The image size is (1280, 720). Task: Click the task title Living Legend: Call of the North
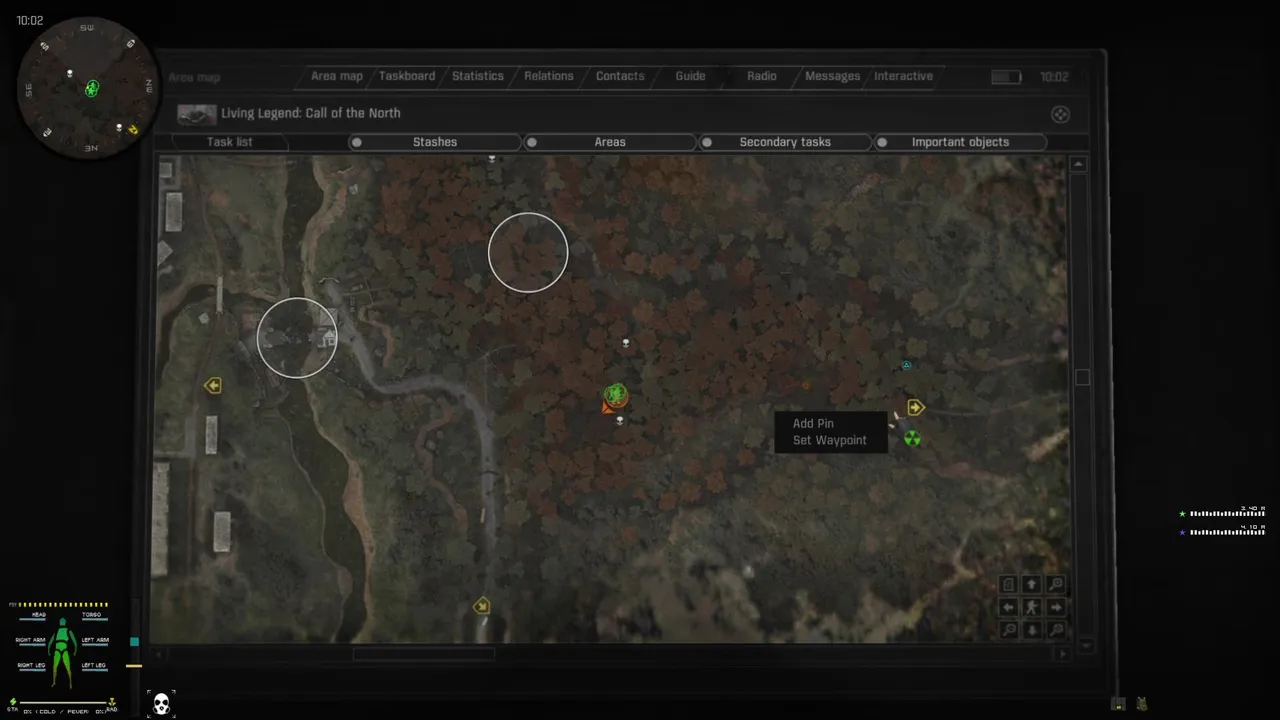point(311,113)
